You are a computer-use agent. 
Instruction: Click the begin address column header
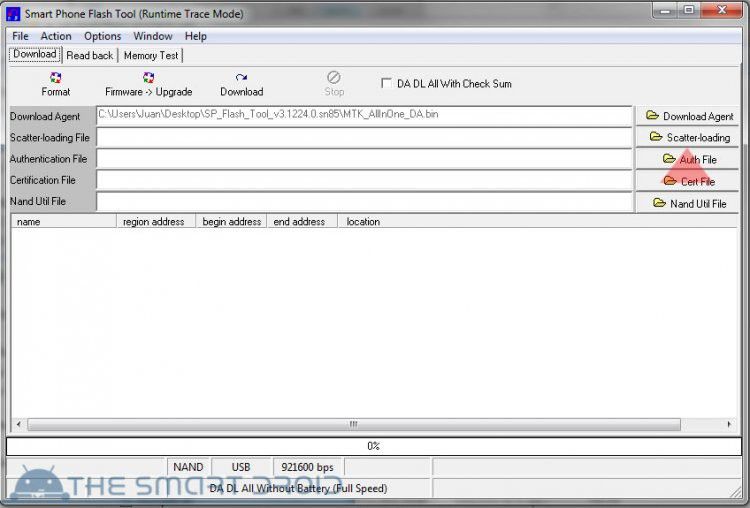coord(231,221)
